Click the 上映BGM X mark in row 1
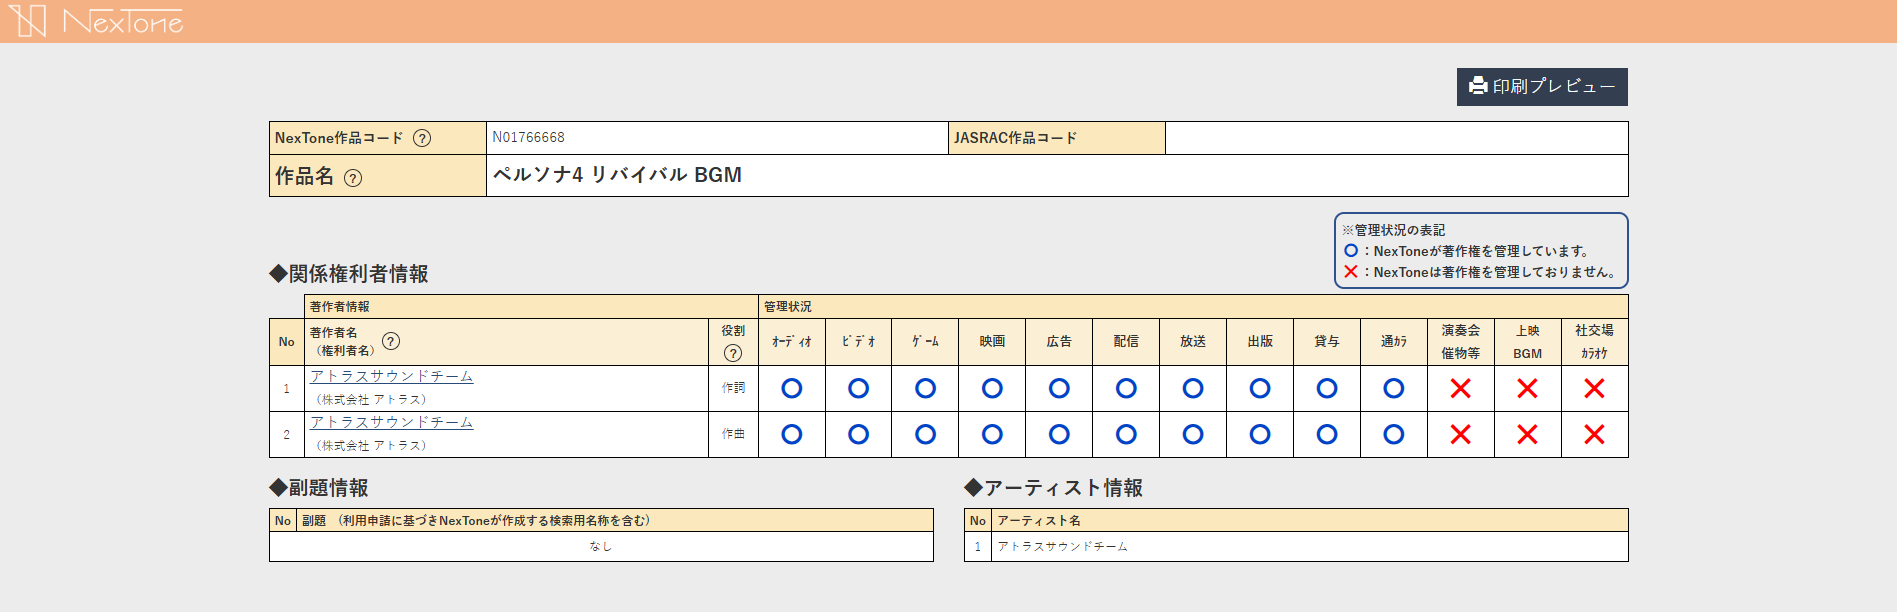The width and height of the screenshot is (1897, 612). (1528, 388)
